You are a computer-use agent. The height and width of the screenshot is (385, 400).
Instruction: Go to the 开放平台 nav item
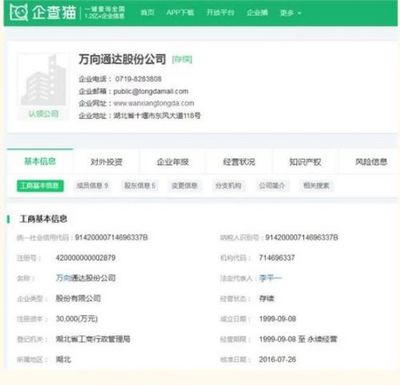pyautogui.click(x=220, y=13)
